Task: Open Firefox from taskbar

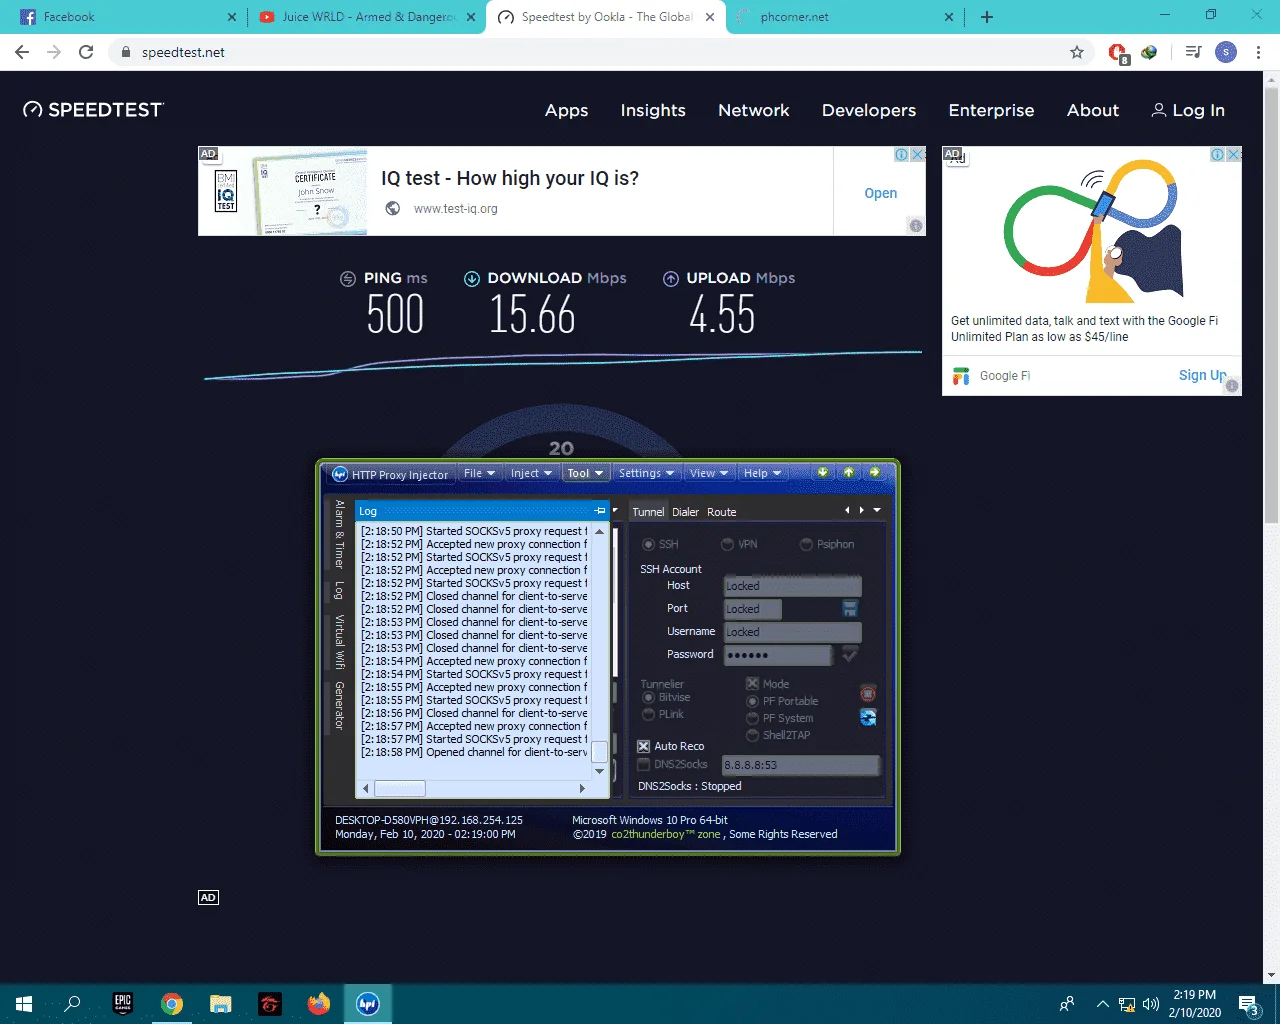Action: click(x=319, y=1004)
